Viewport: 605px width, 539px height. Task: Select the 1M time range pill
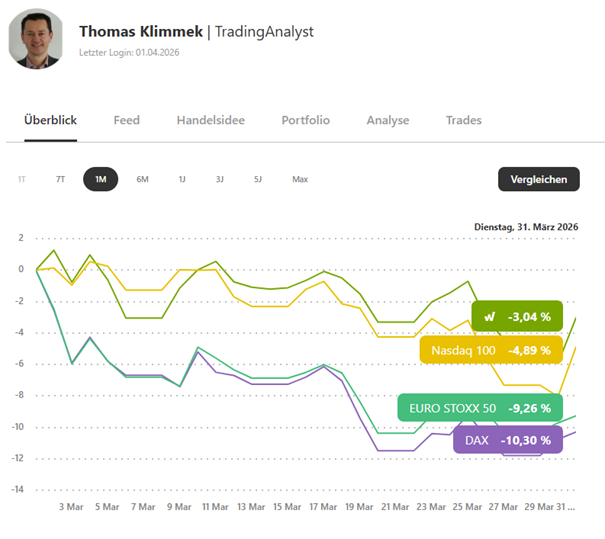[100, 179]
